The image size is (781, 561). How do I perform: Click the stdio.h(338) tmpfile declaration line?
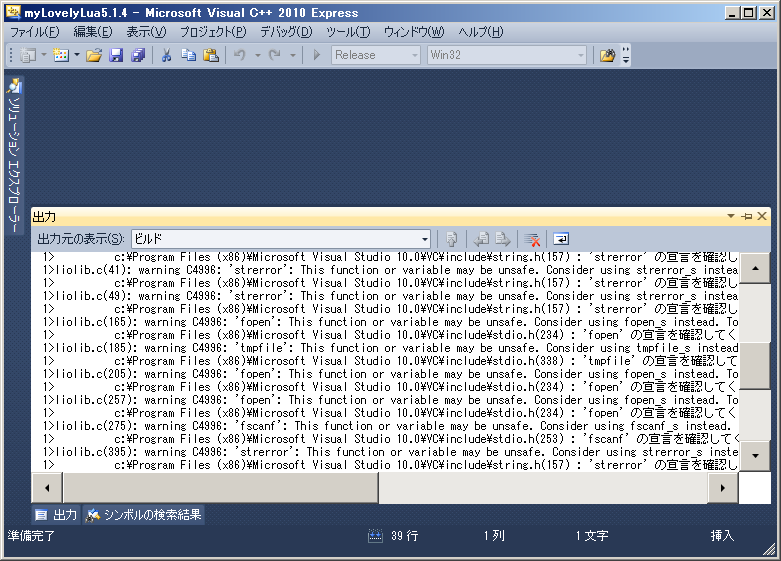coord(390,361)
